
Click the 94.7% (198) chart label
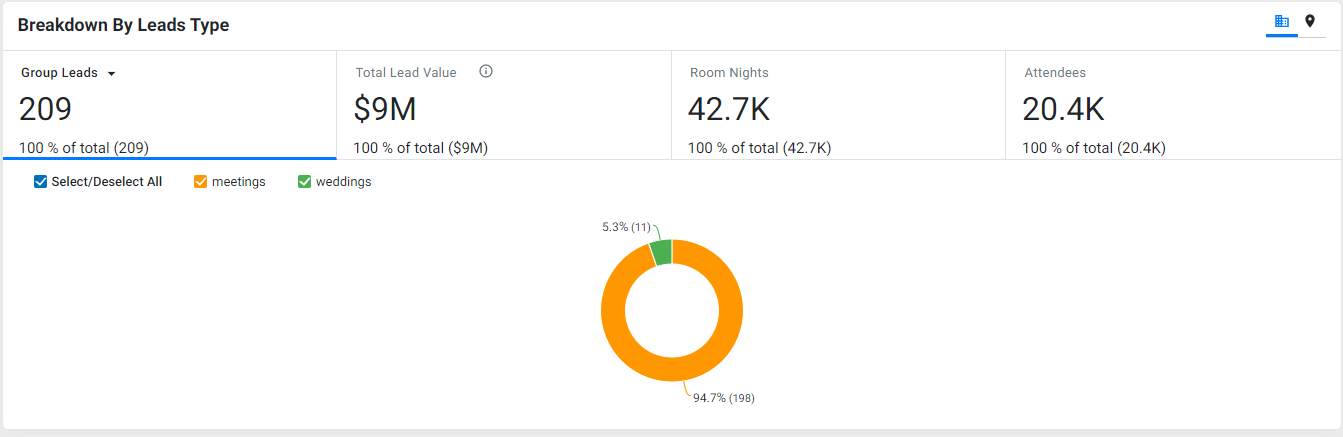click(724, 398)
